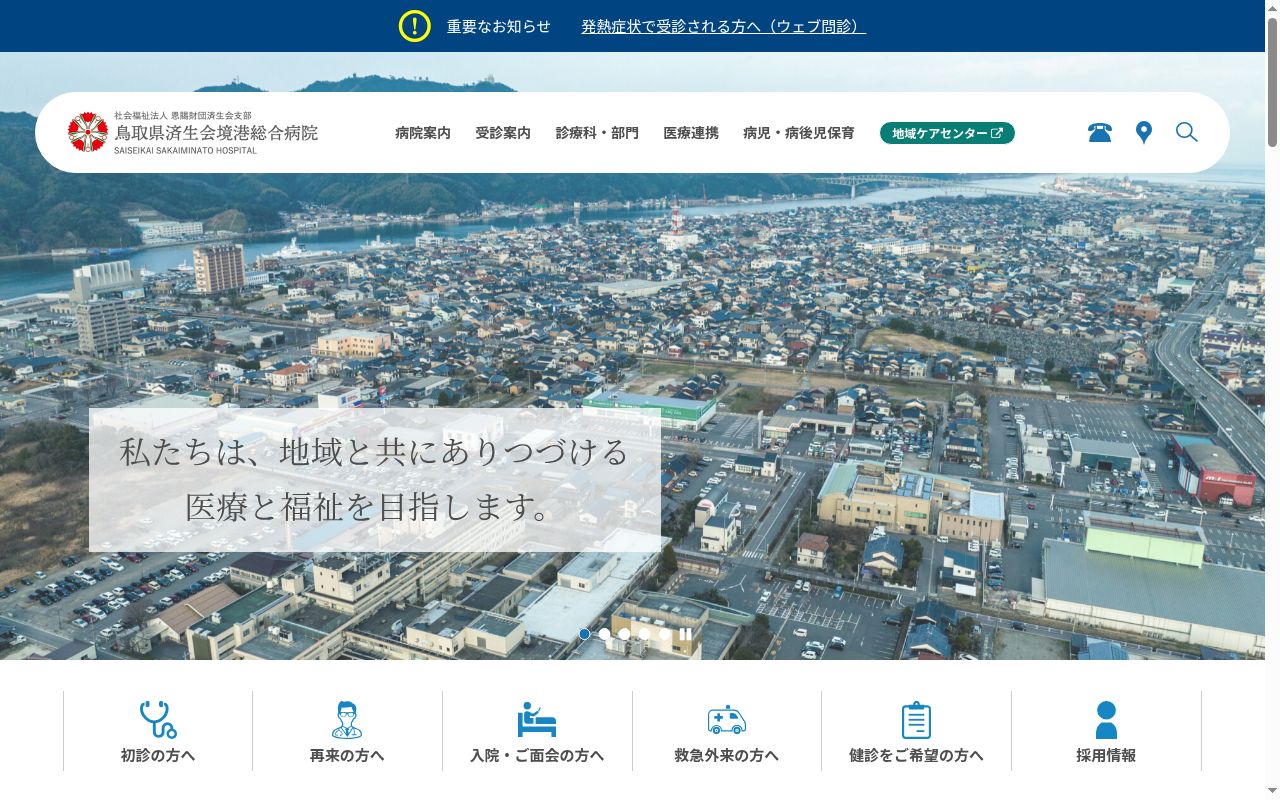Click the doctor icon for 再来の方へ
1280x800 pixels.
(x=347, y=719)
